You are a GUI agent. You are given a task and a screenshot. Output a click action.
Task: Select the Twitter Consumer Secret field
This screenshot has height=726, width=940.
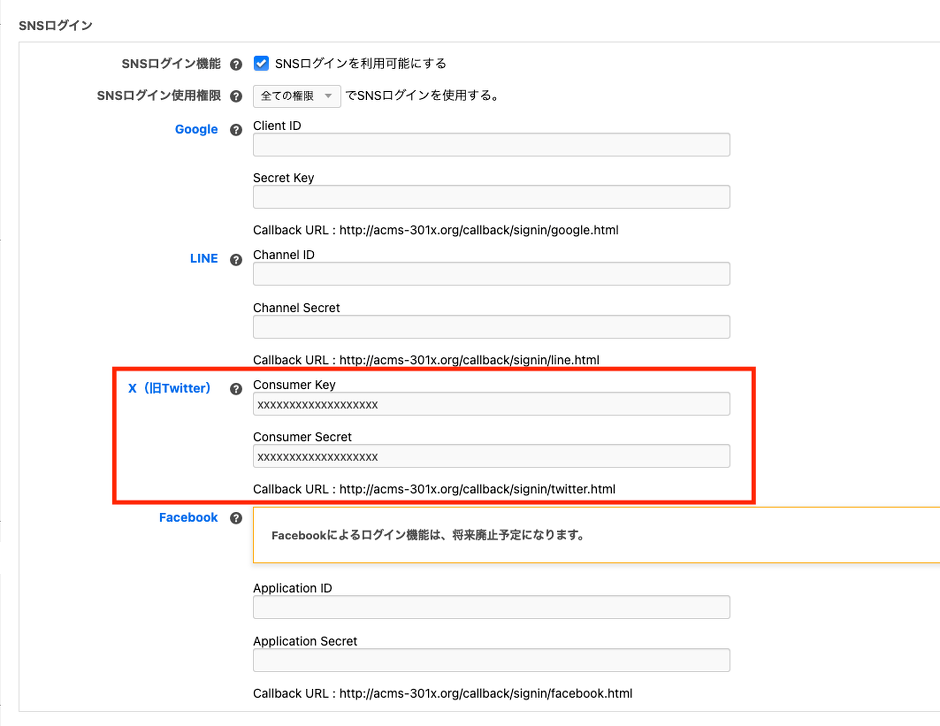[491, 456]
